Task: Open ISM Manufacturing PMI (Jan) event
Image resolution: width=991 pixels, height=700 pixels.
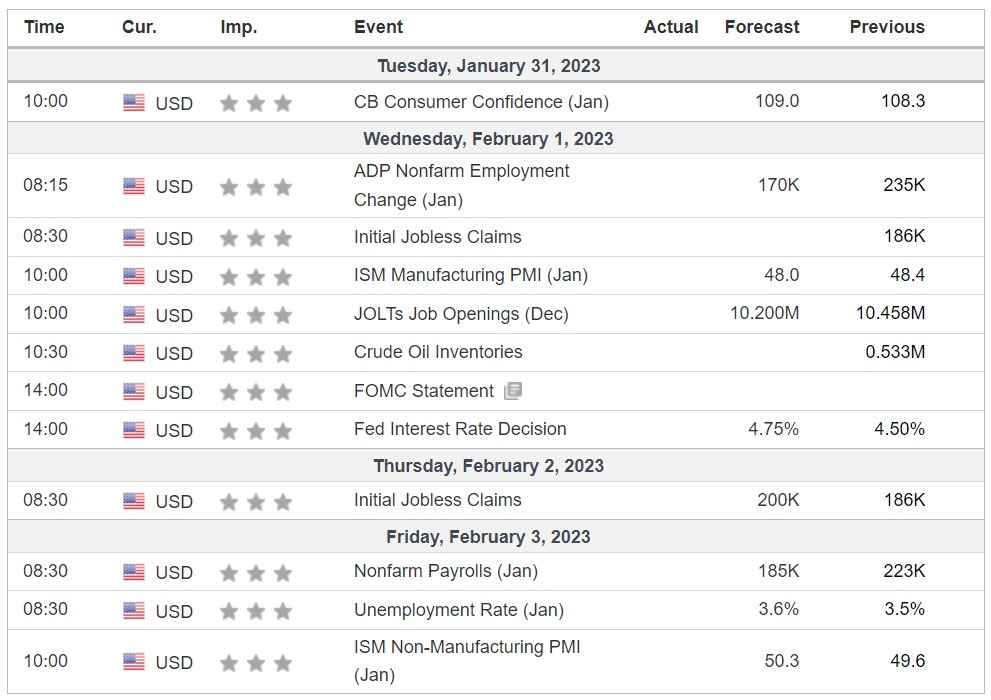Action: click(471, 275)
